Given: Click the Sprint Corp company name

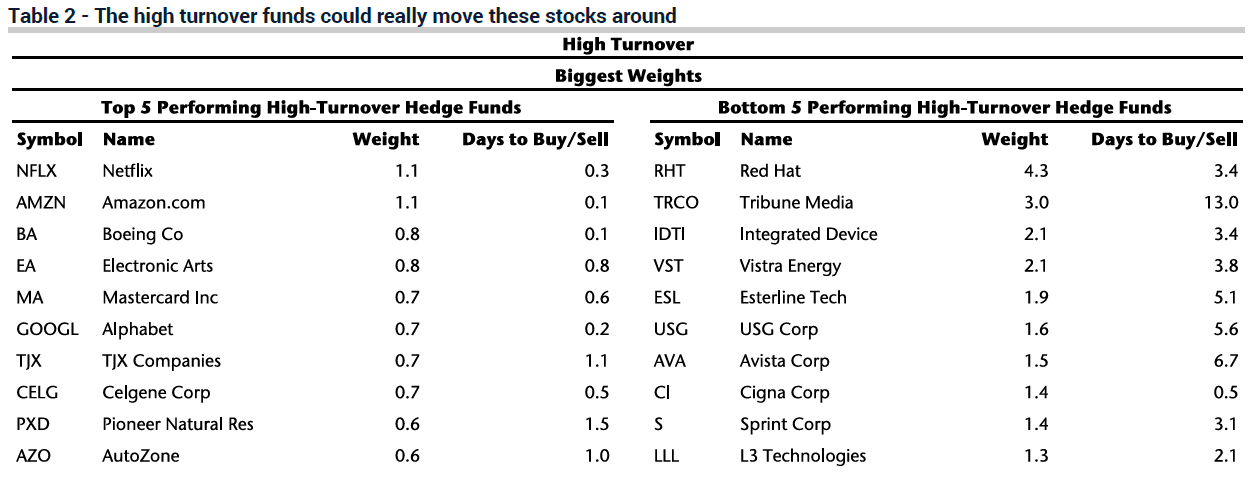Looking at the screenshot, I should coord(785,424).
